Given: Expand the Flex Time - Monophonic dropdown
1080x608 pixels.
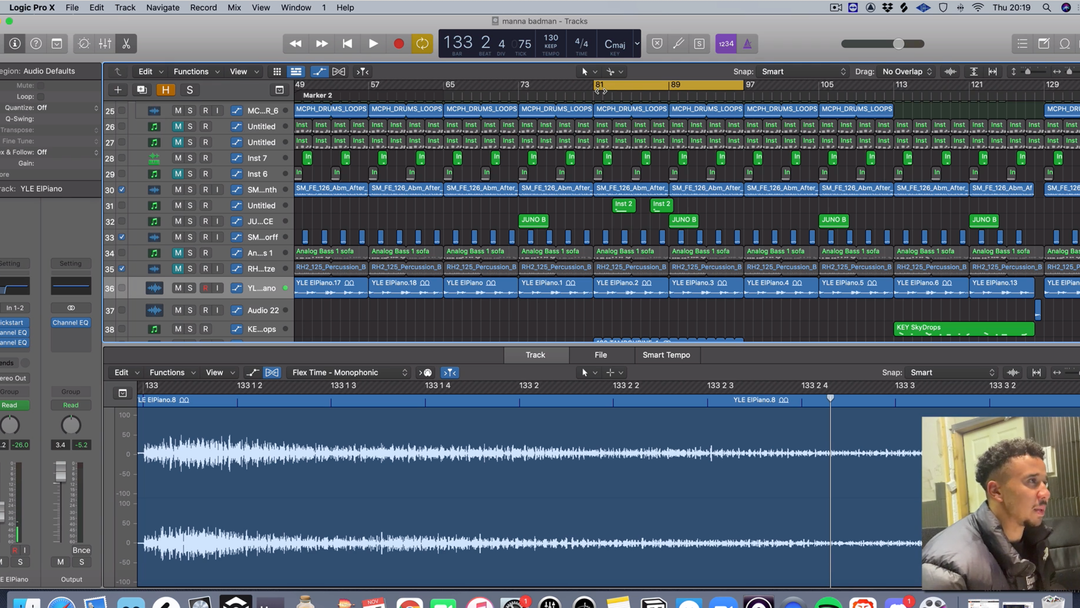Looking at the screenshot, I should pyautogui.click(x=349, y=373).
